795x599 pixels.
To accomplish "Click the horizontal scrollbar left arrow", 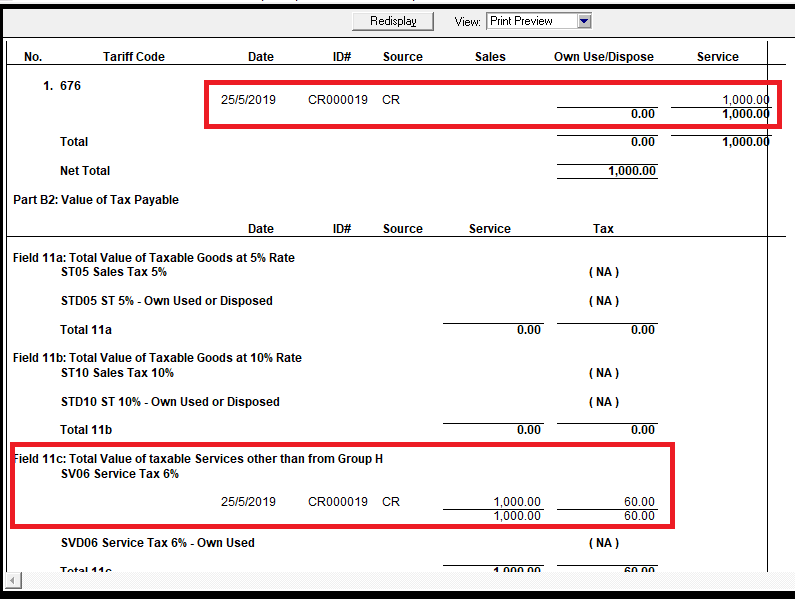I will coord(13,580).
